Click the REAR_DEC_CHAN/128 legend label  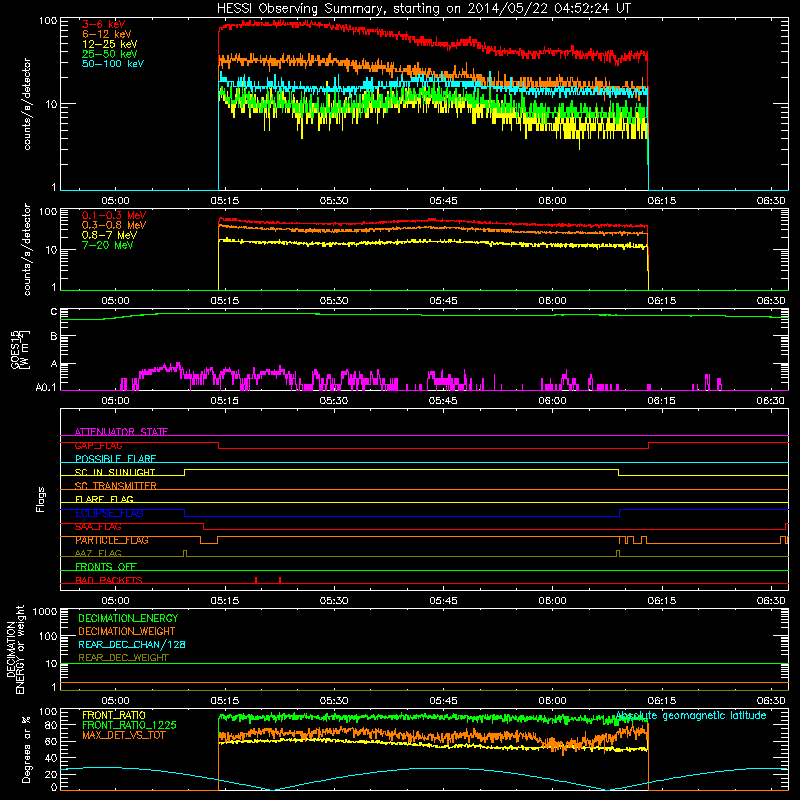[132, 644]
